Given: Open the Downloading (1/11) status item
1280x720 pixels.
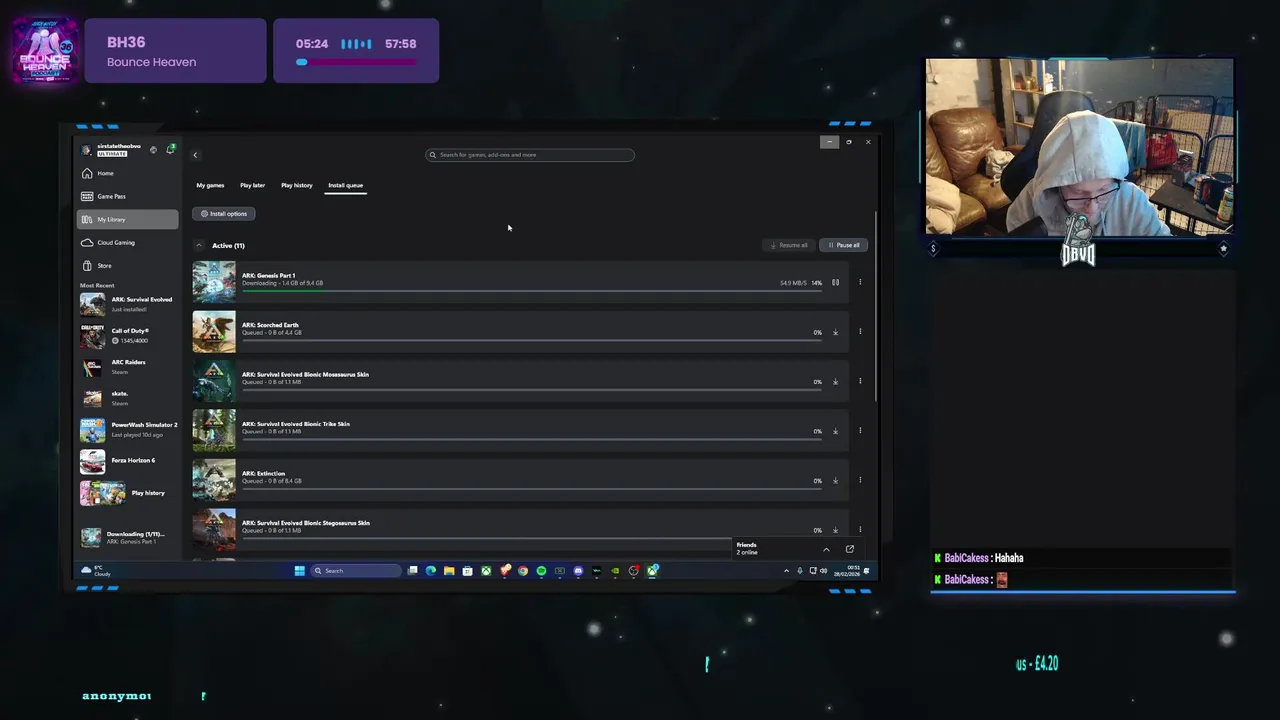Looking at the screenshot, I should [x=128, y=537].
